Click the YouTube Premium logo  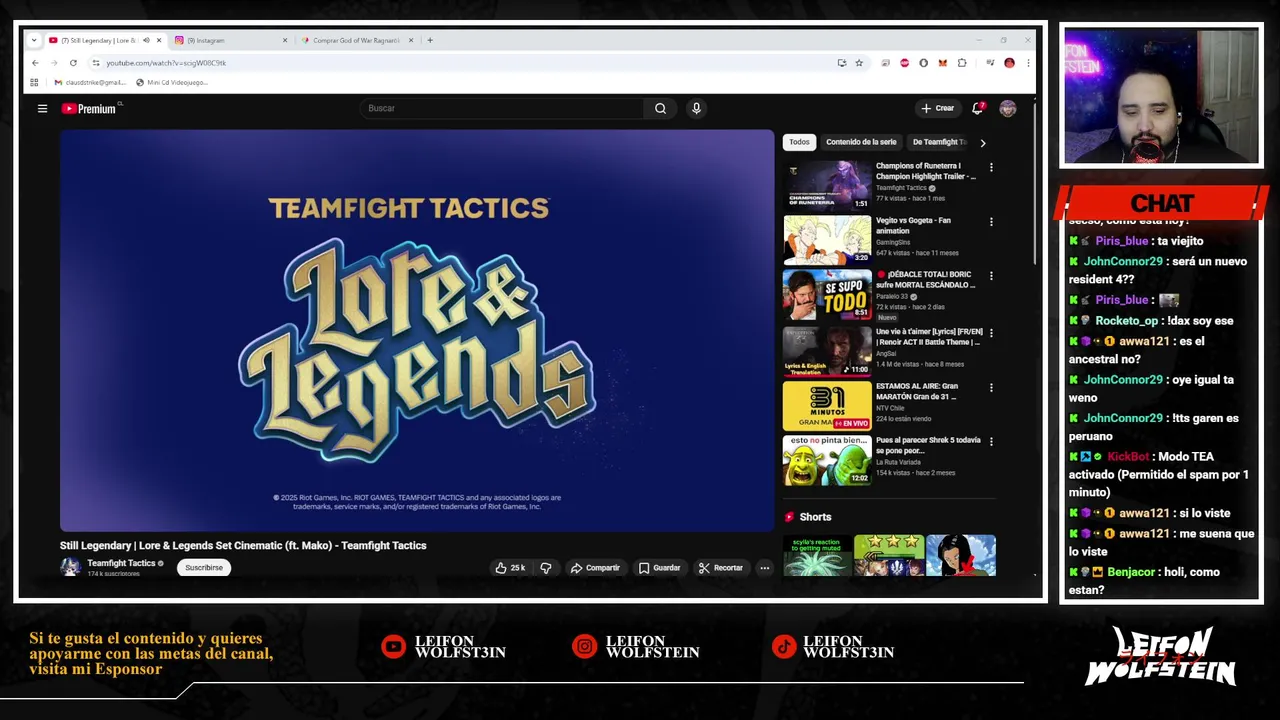[90, 108]
